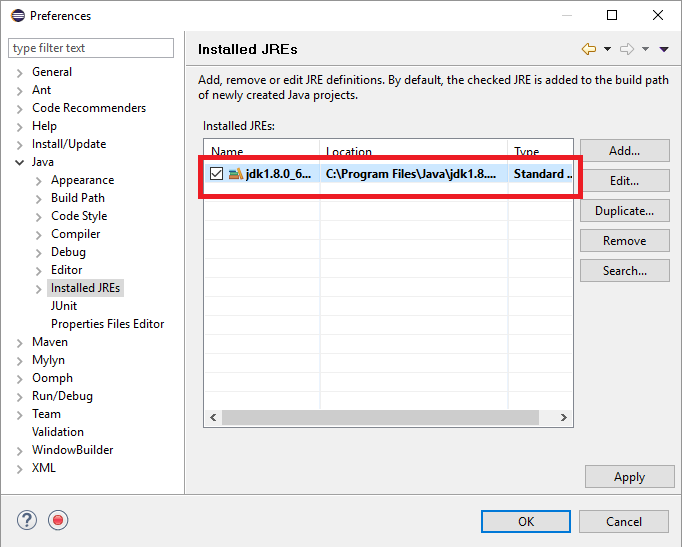682x547 pixels.
Task: Select the Installed JREs tree item
Action: click(x=85, y=288)
